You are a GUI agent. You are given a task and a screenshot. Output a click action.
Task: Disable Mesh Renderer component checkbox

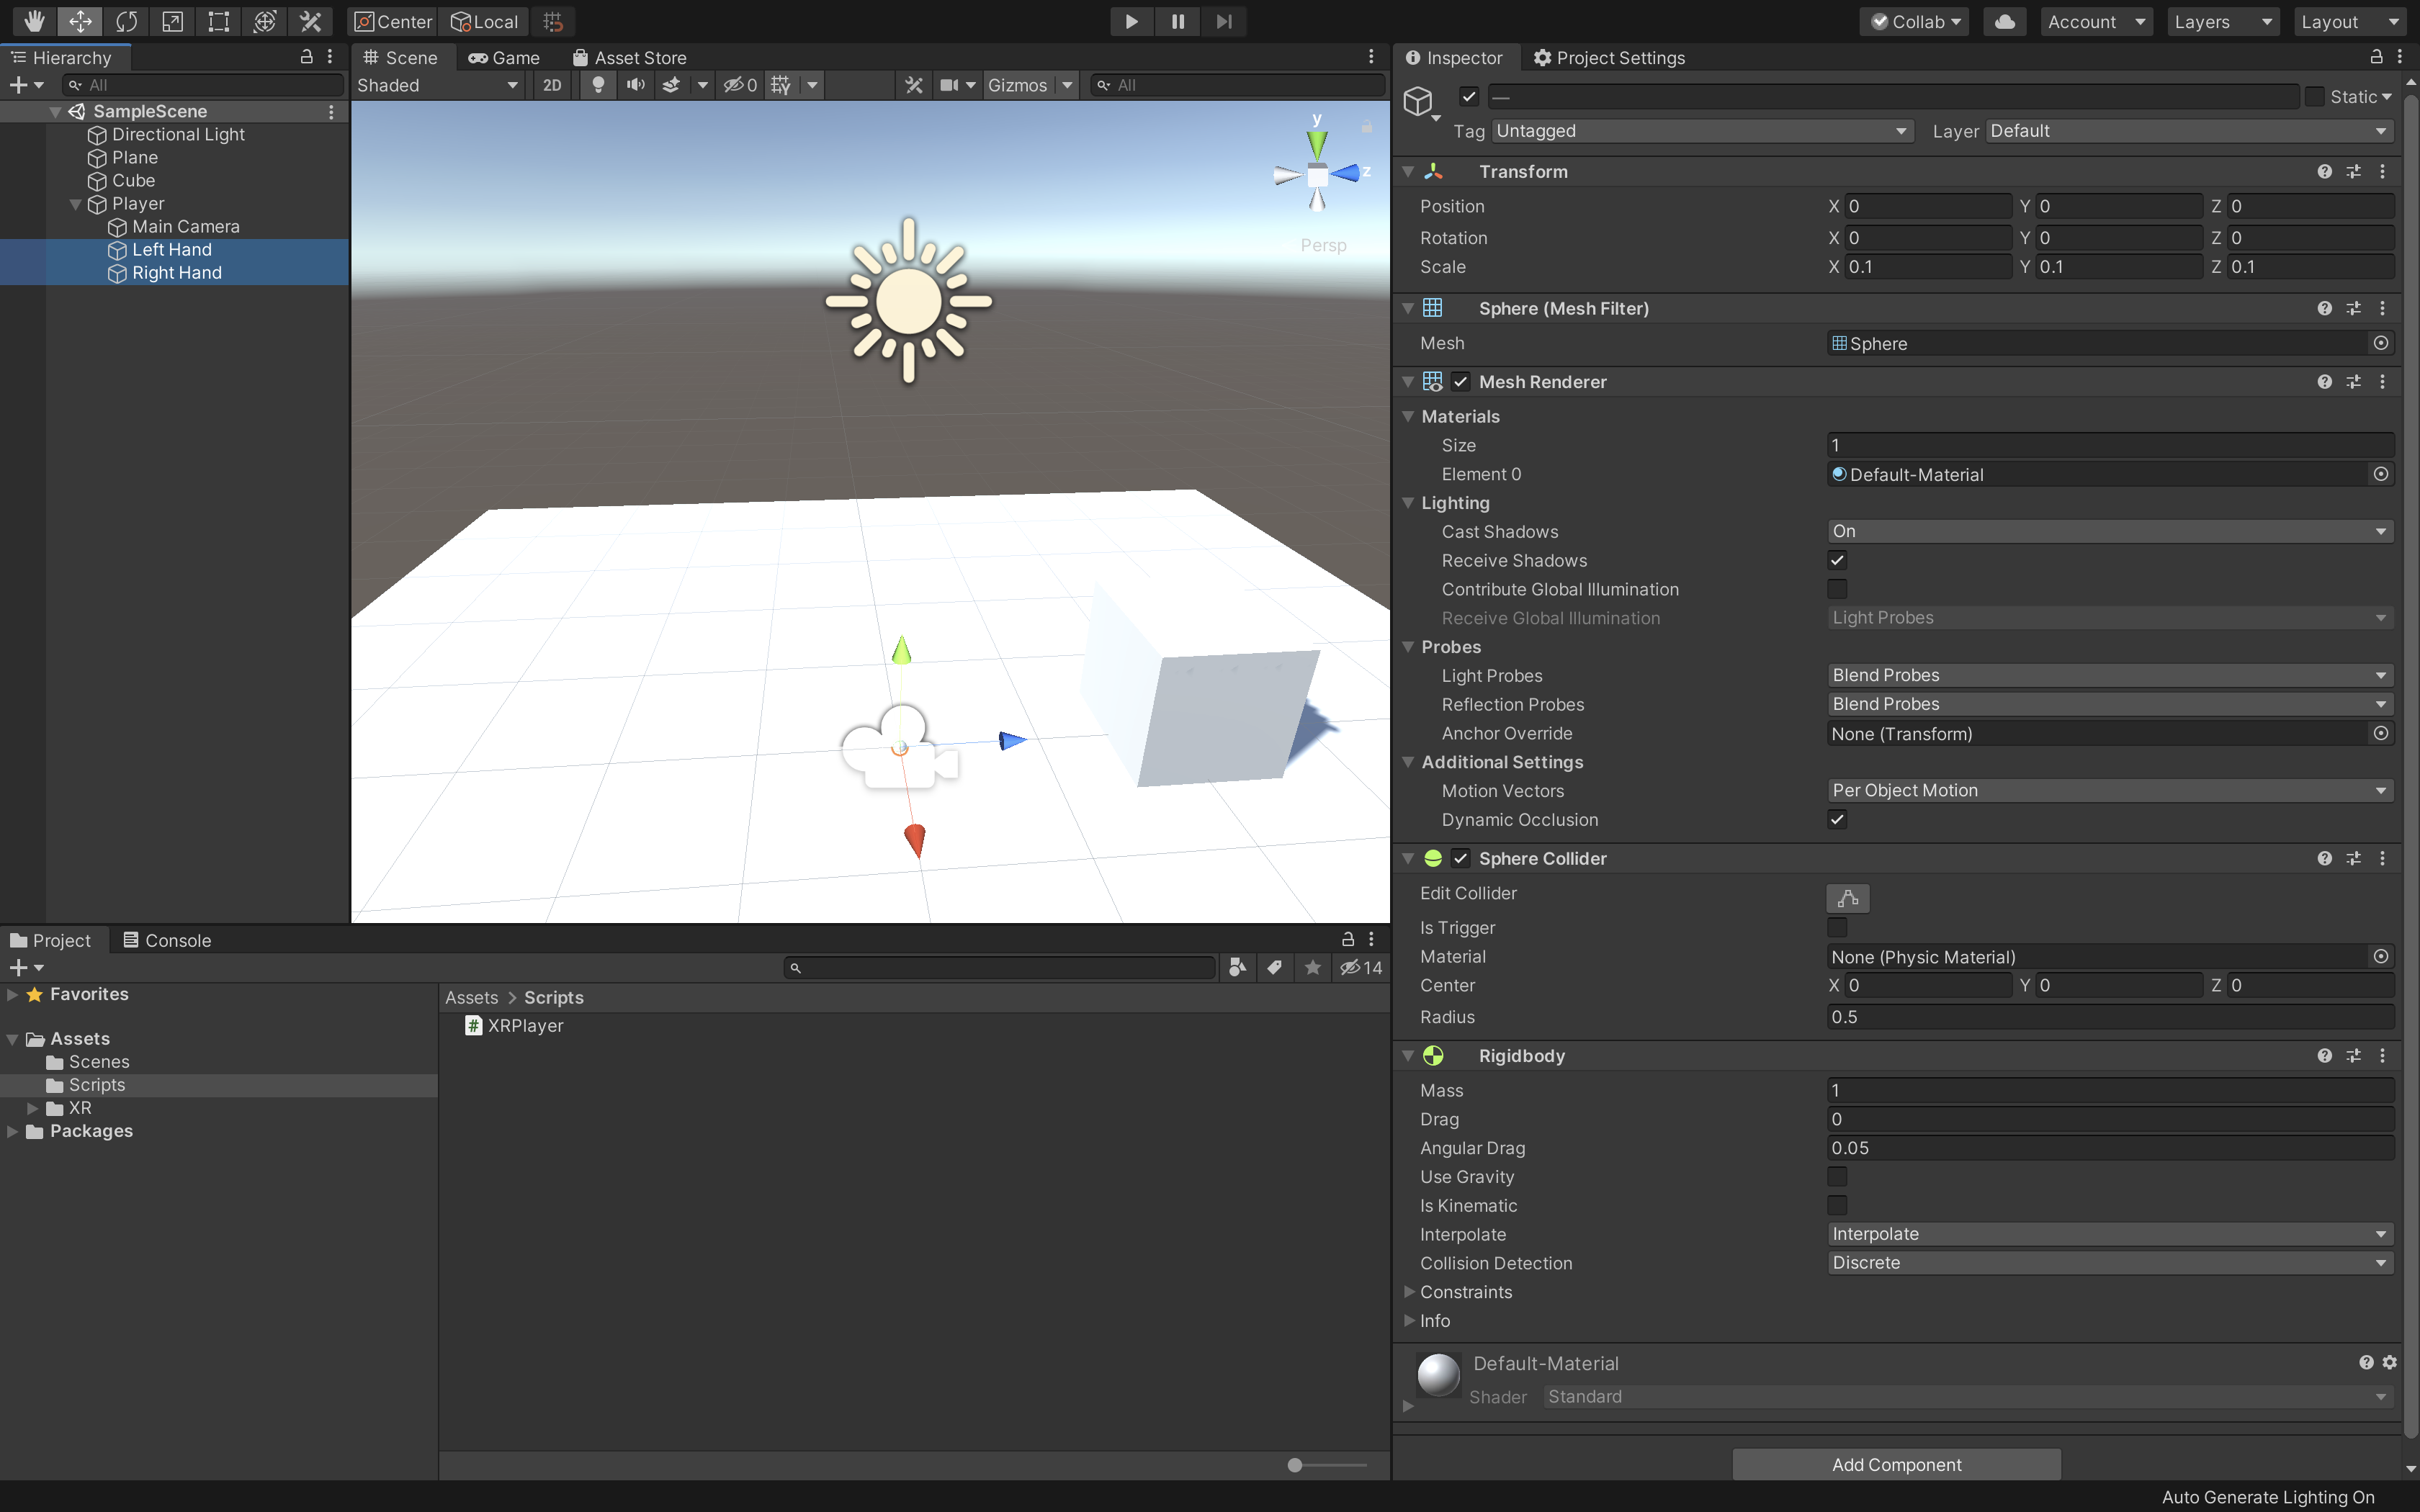[1461, 382]
